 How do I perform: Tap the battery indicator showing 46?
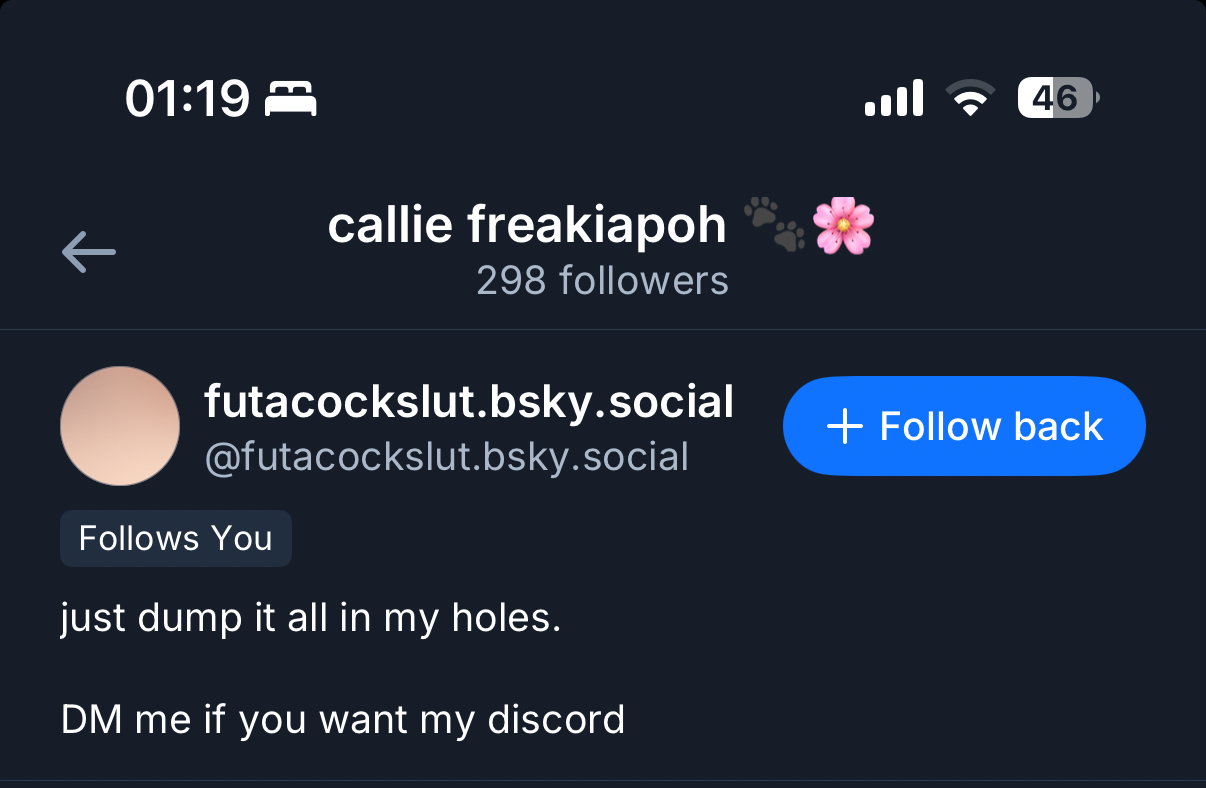(x=1057, y=98)
